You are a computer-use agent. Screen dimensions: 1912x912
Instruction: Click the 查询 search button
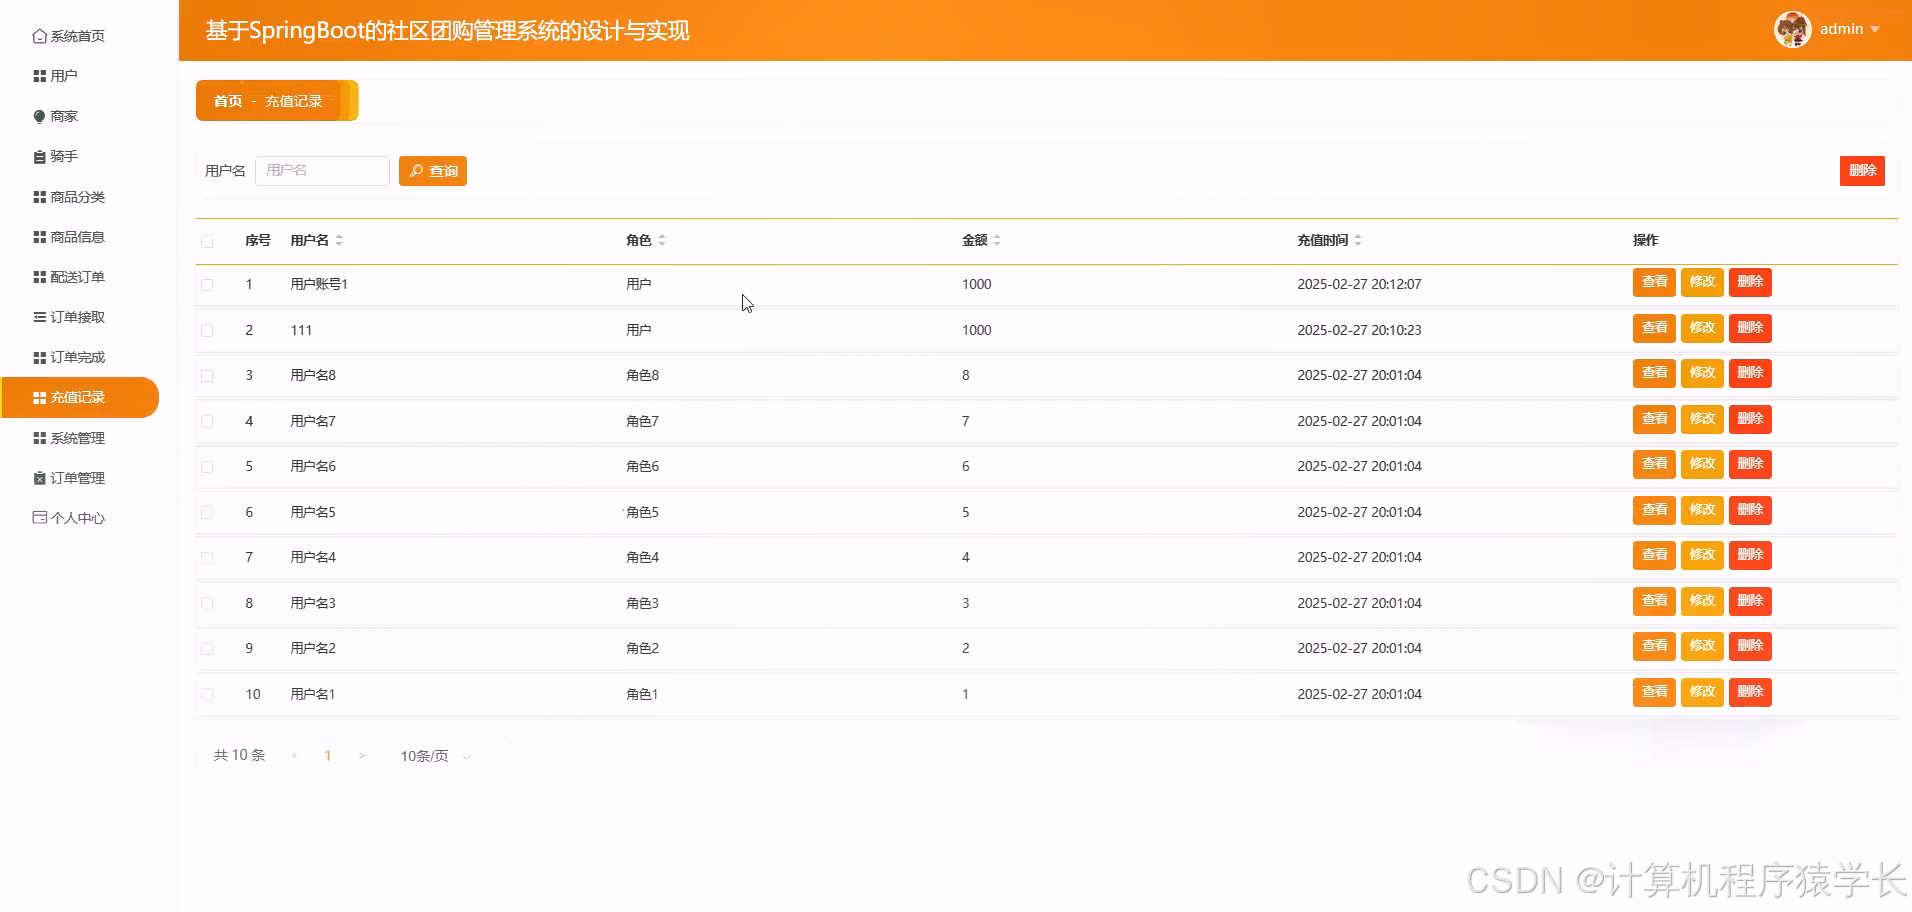click(433, 171)
